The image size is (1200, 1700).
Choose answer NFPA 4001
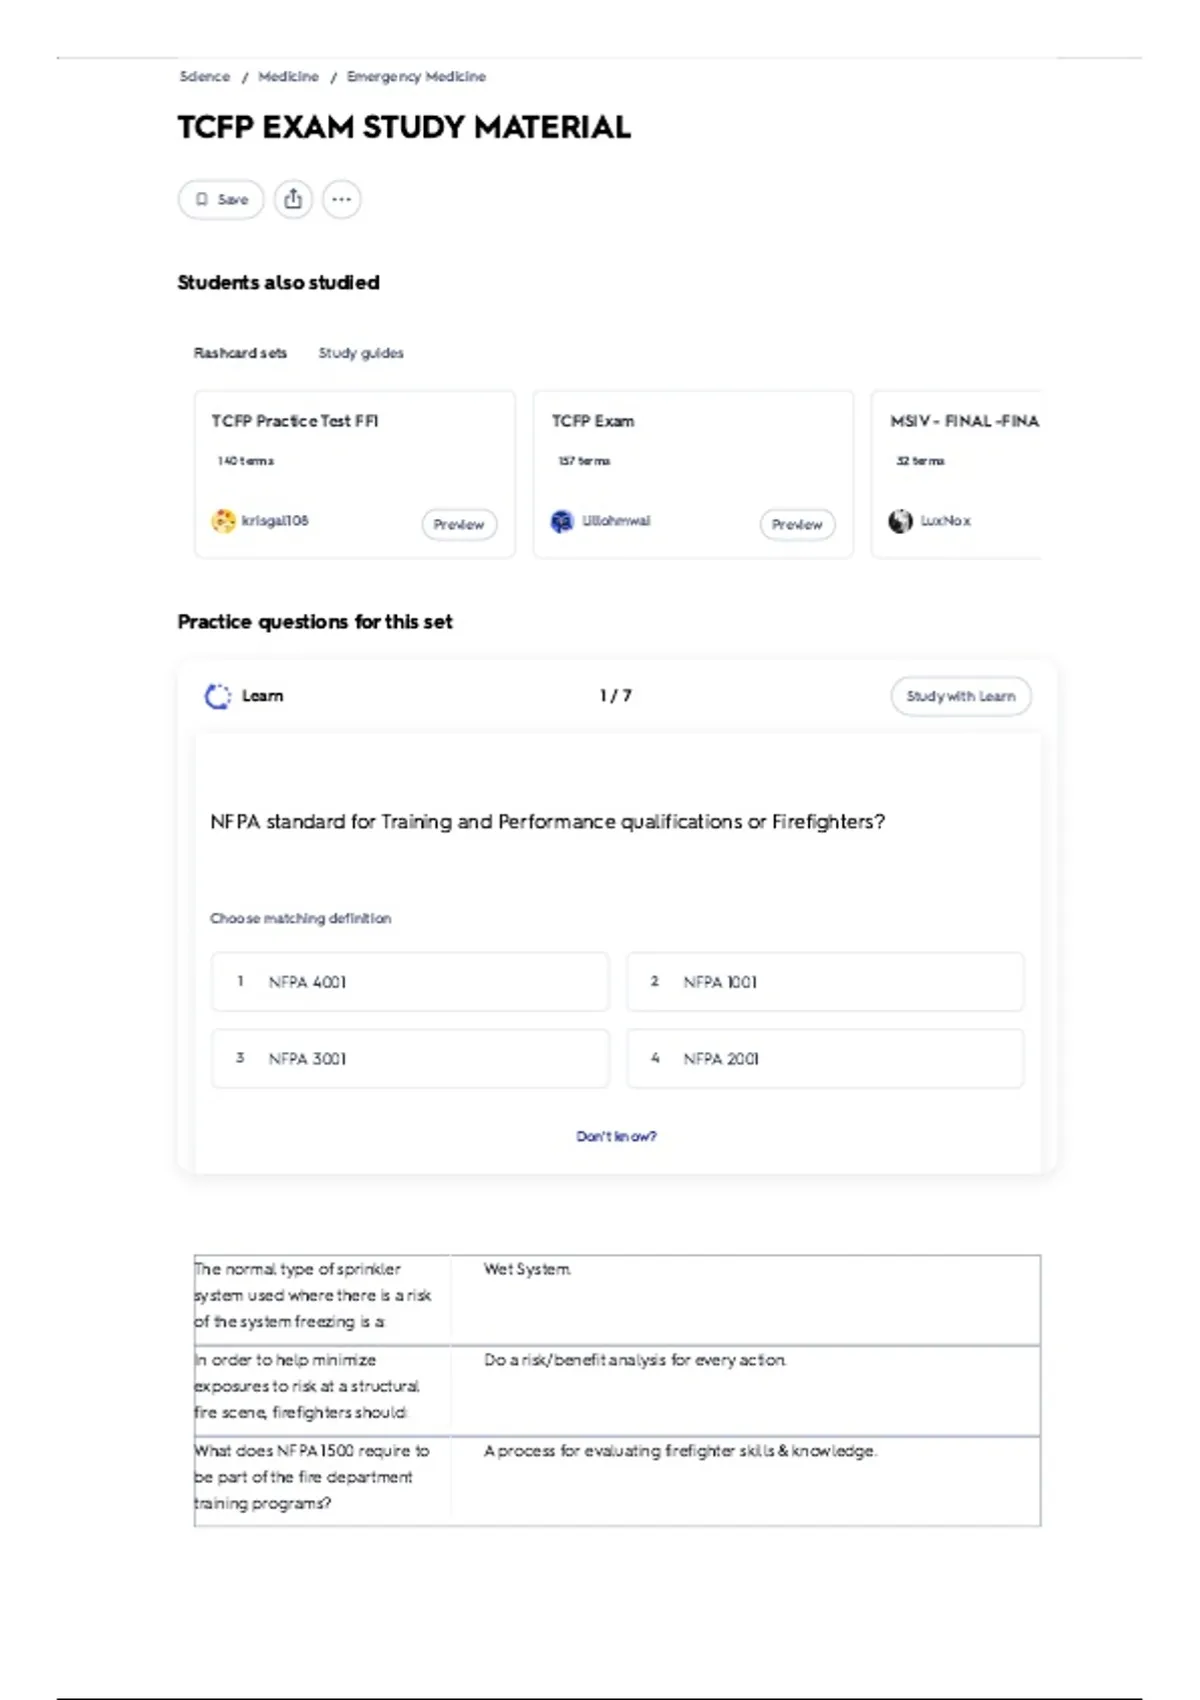(409, 982)
